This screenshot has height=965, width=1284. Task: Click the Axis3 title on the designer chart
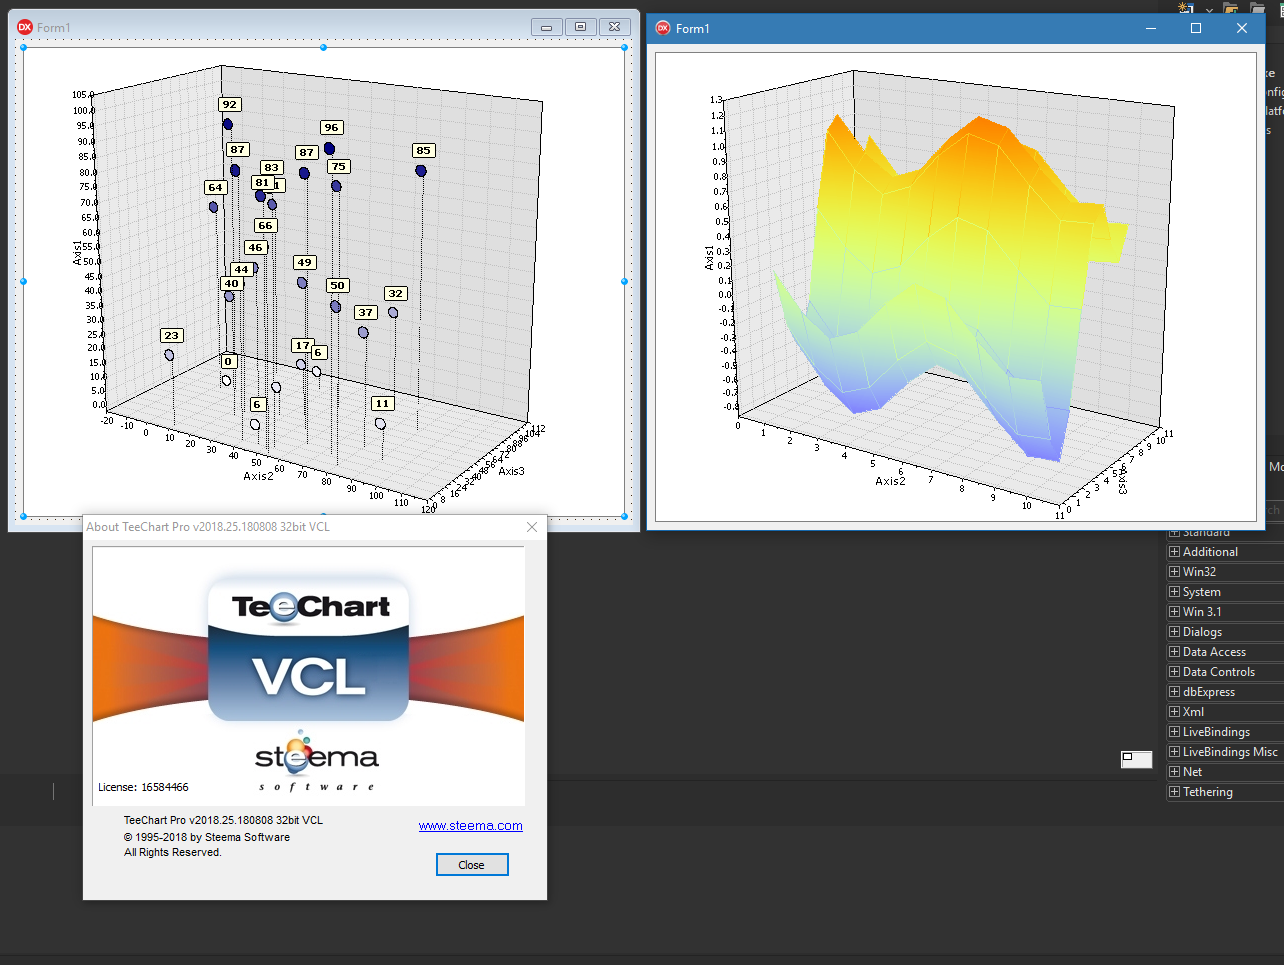[511, 471]
